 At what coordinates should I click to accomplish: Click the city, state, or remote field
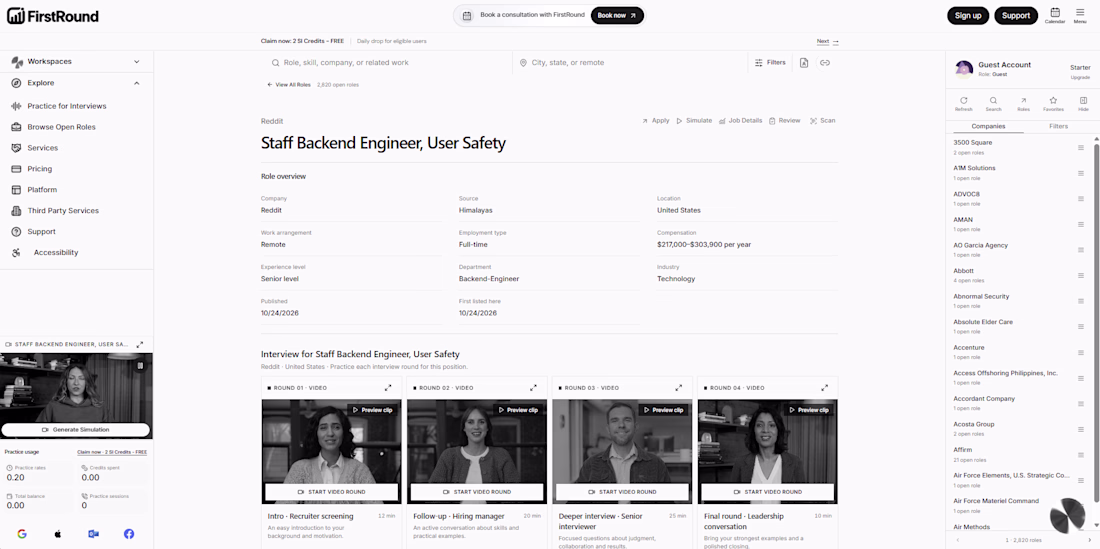pos(631,62)
